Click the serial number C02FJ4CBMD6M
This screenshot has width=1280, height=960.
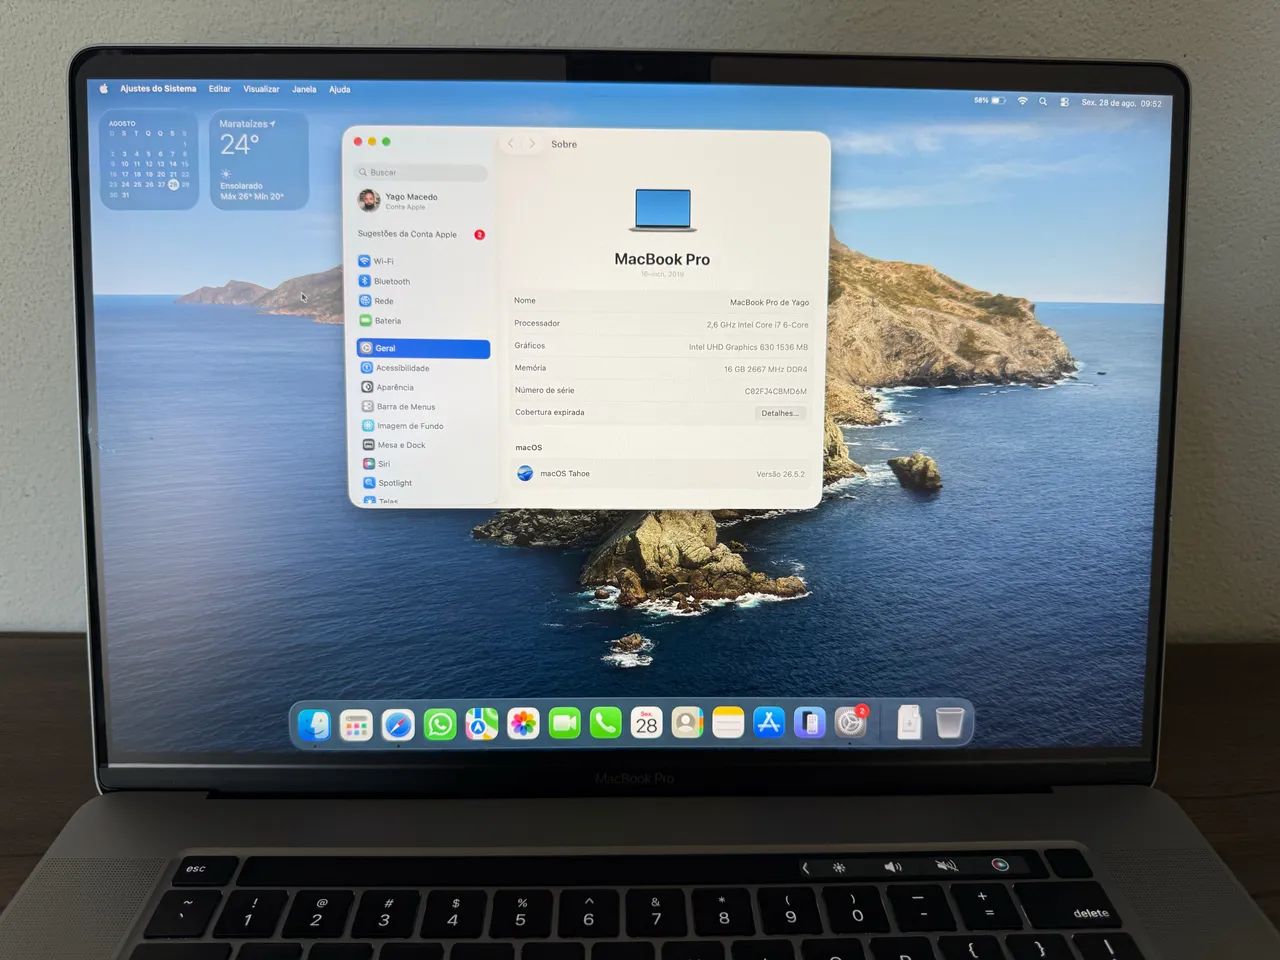(x=775, y=391)
